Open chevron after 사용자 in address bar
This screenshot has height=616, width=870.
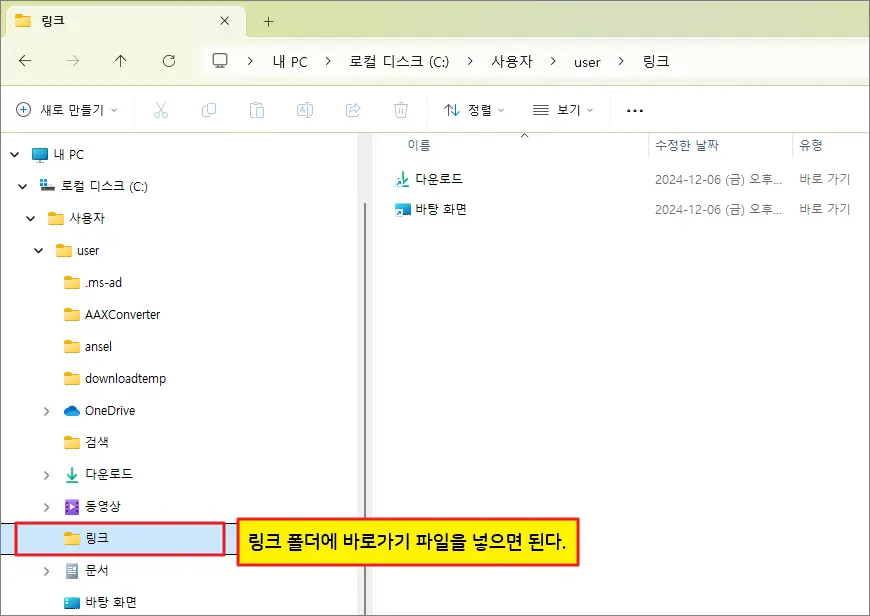553,61
